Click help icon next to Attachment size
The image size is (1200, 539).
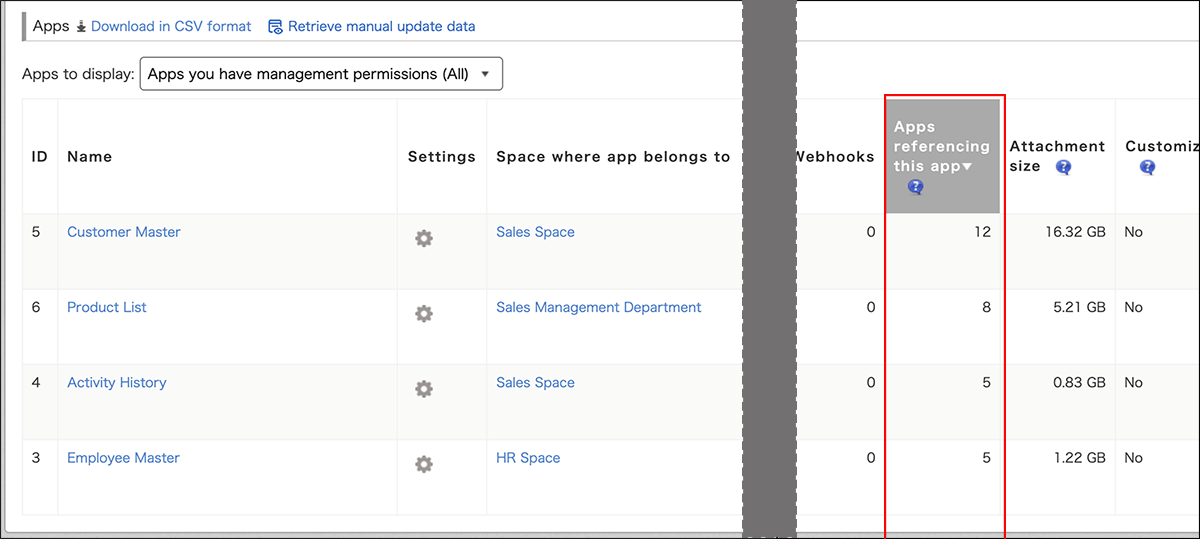pyautogui.click(x=1063, y=167)
